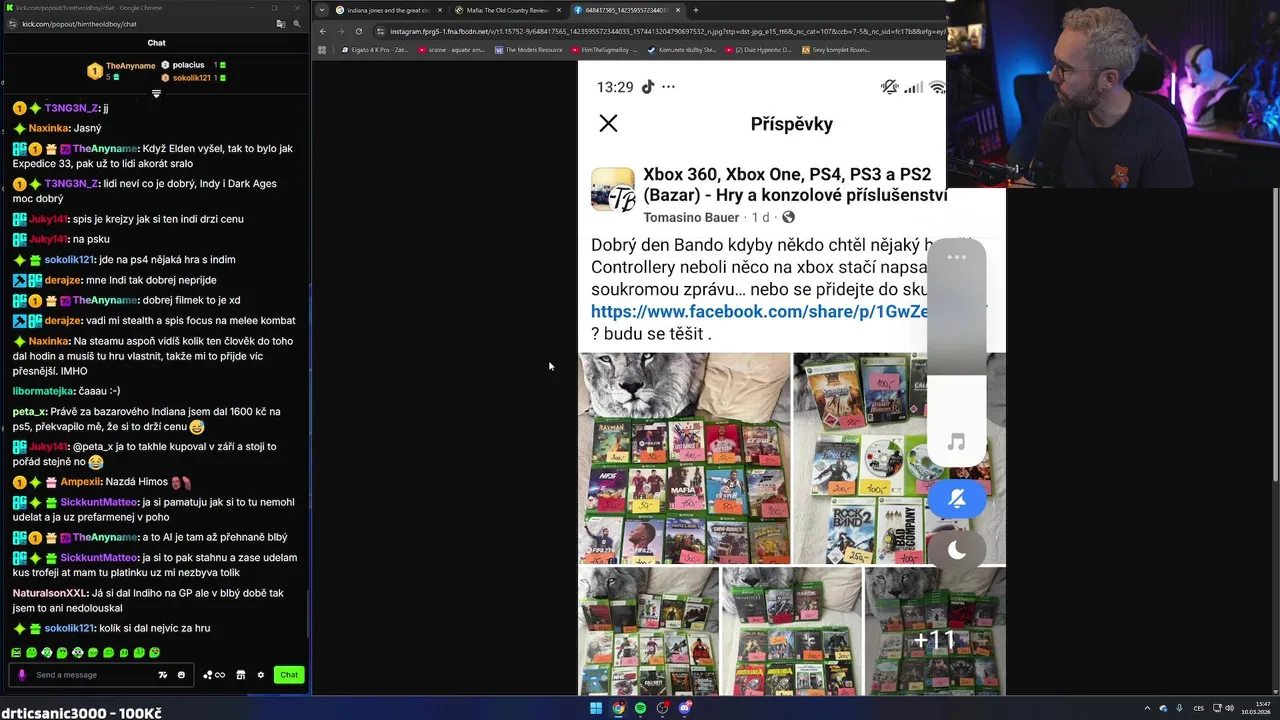Click the tray microphone icon

1180,708
